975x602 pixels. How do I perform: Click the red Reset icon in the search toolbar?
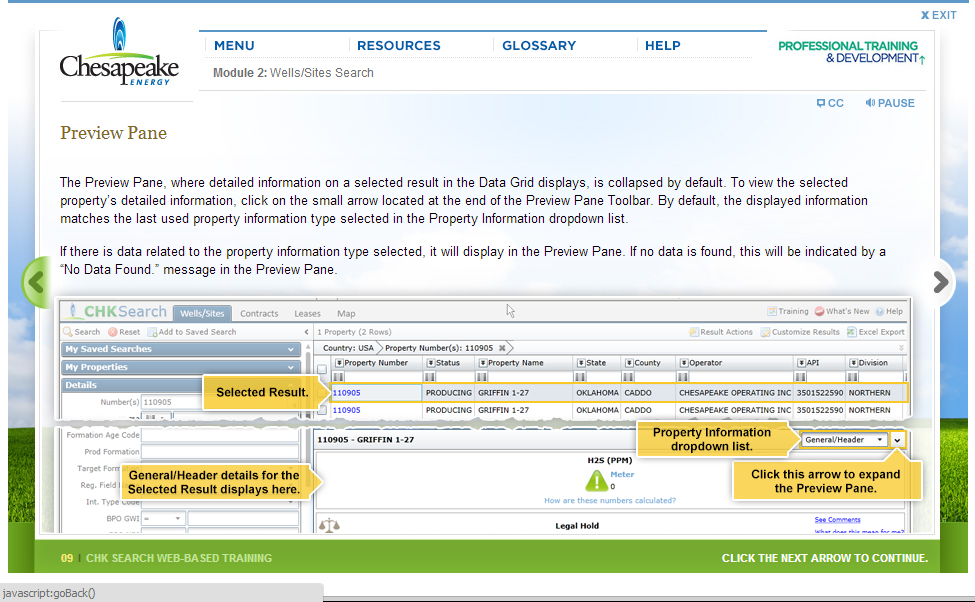click(113, 332)
